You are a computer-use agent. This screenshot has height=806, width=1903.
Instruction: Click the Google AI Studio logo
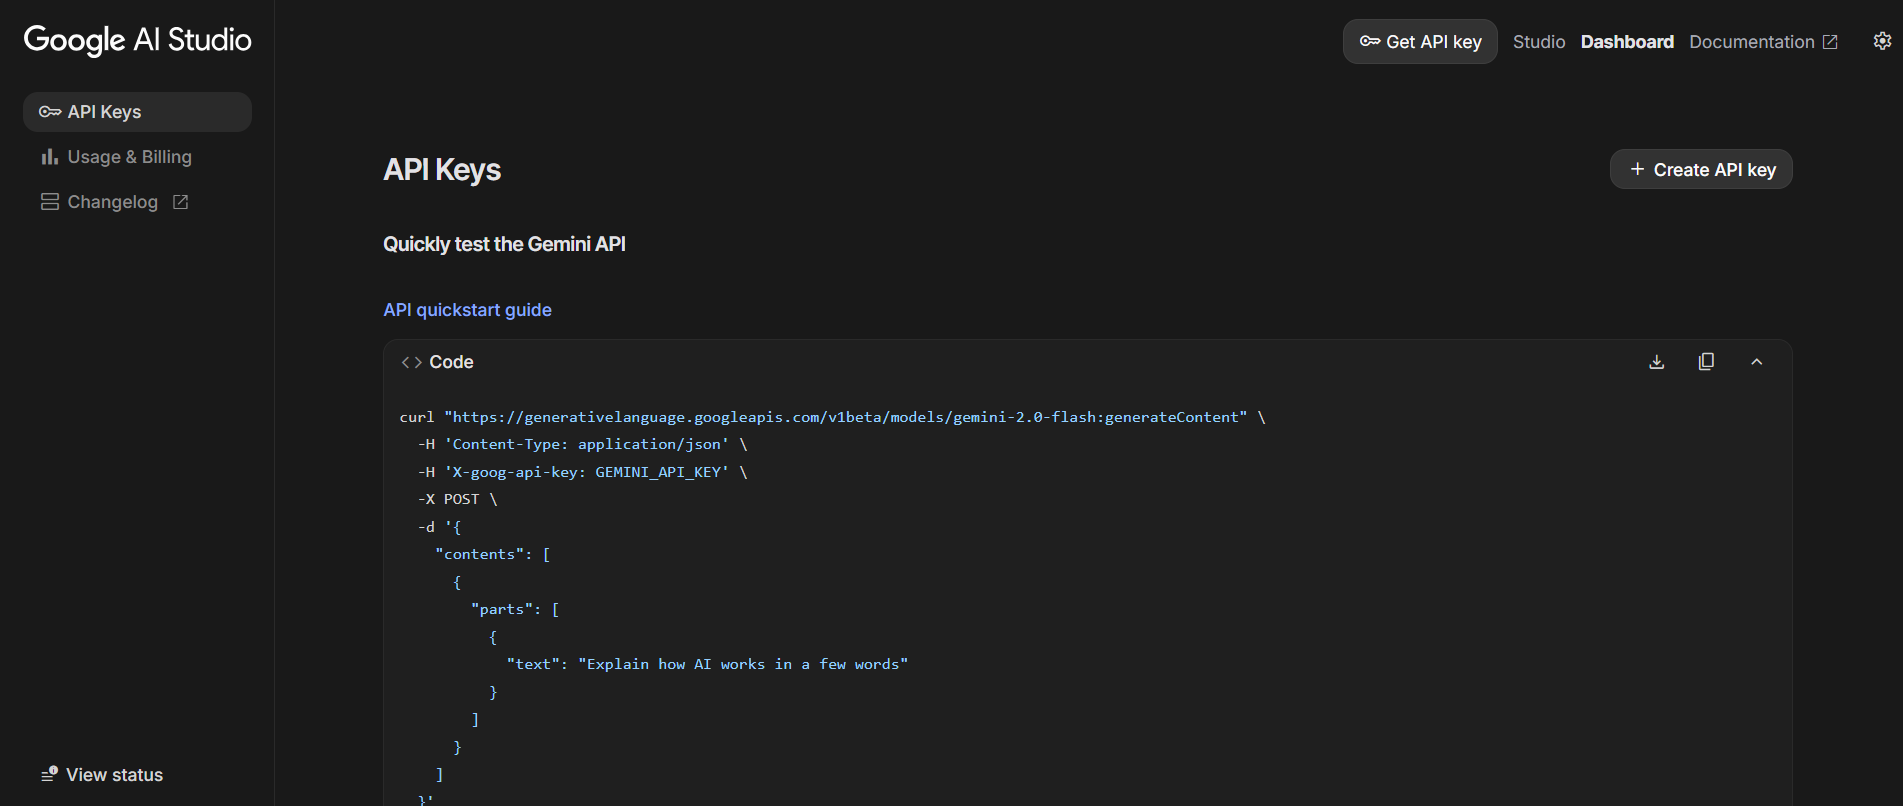tap(138, 40)
